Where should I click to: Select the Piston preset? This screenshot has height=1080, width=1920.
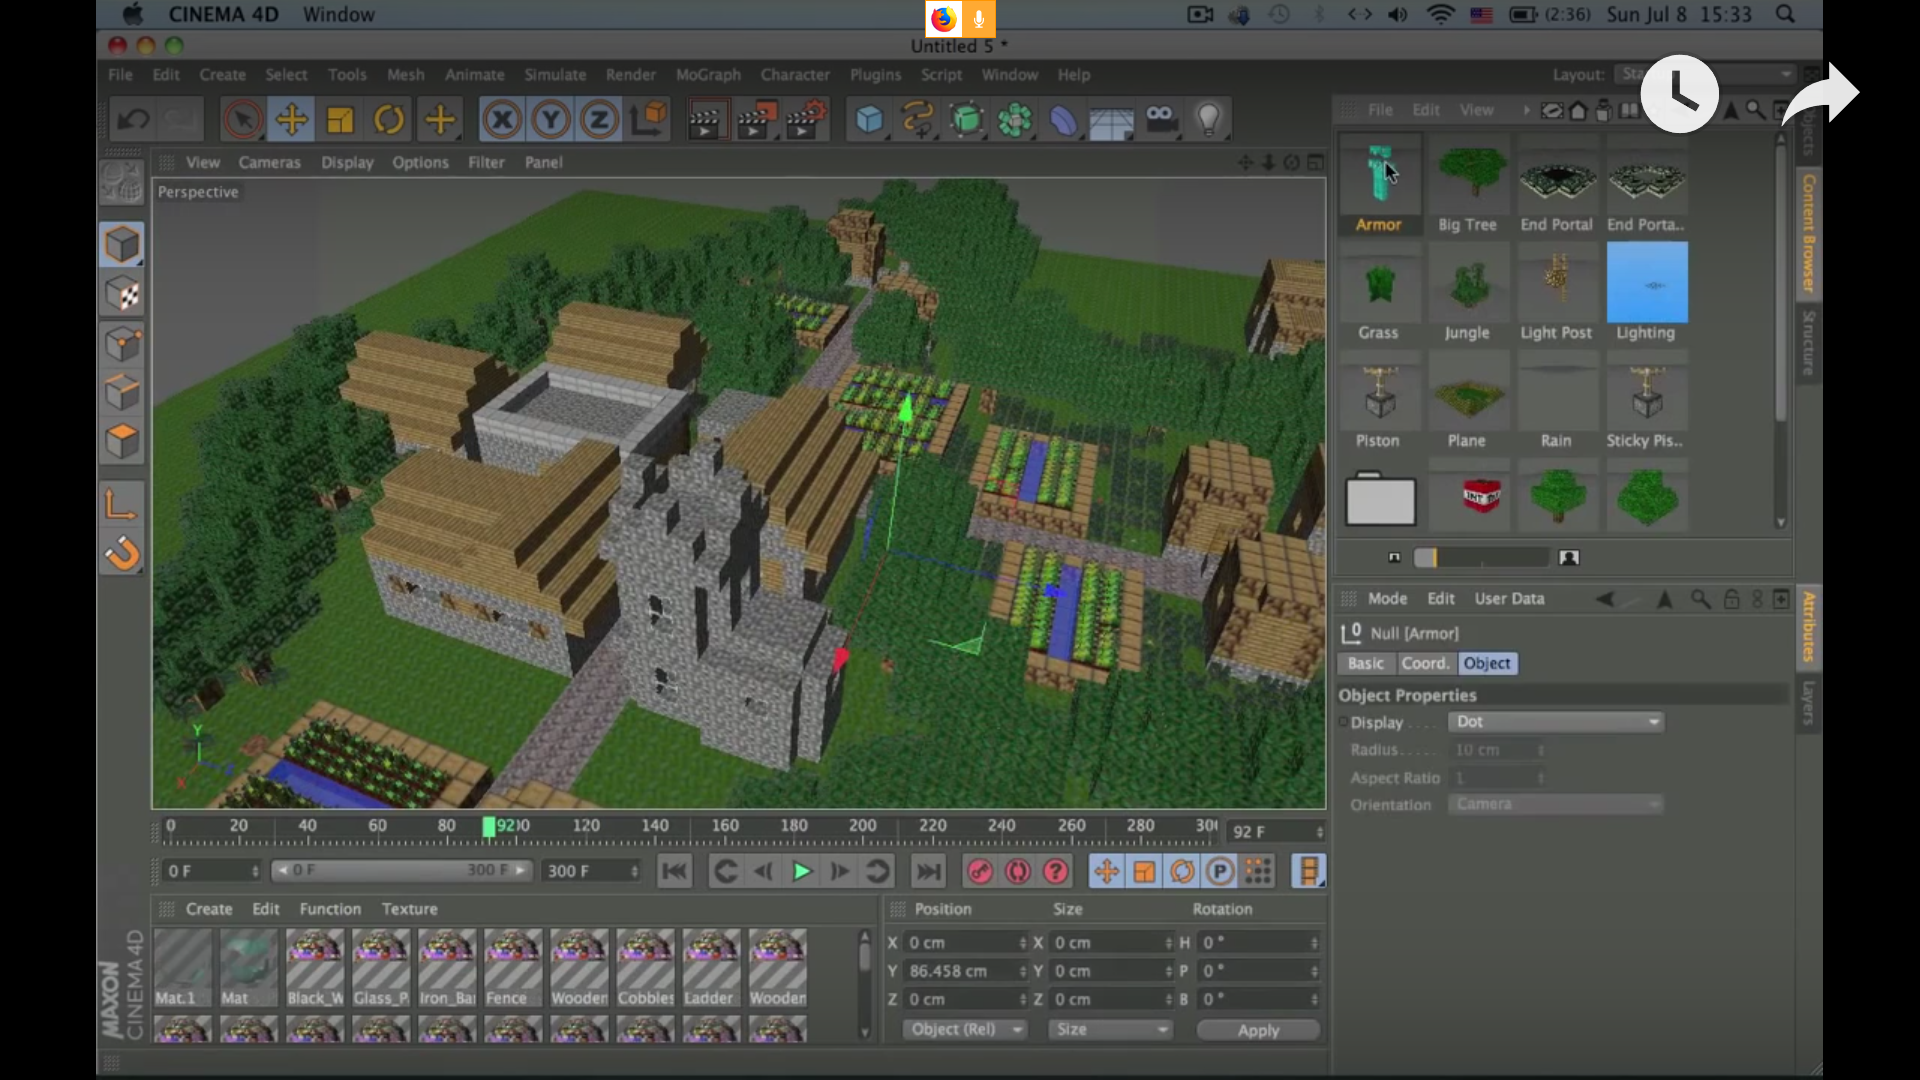(1379, 401)
